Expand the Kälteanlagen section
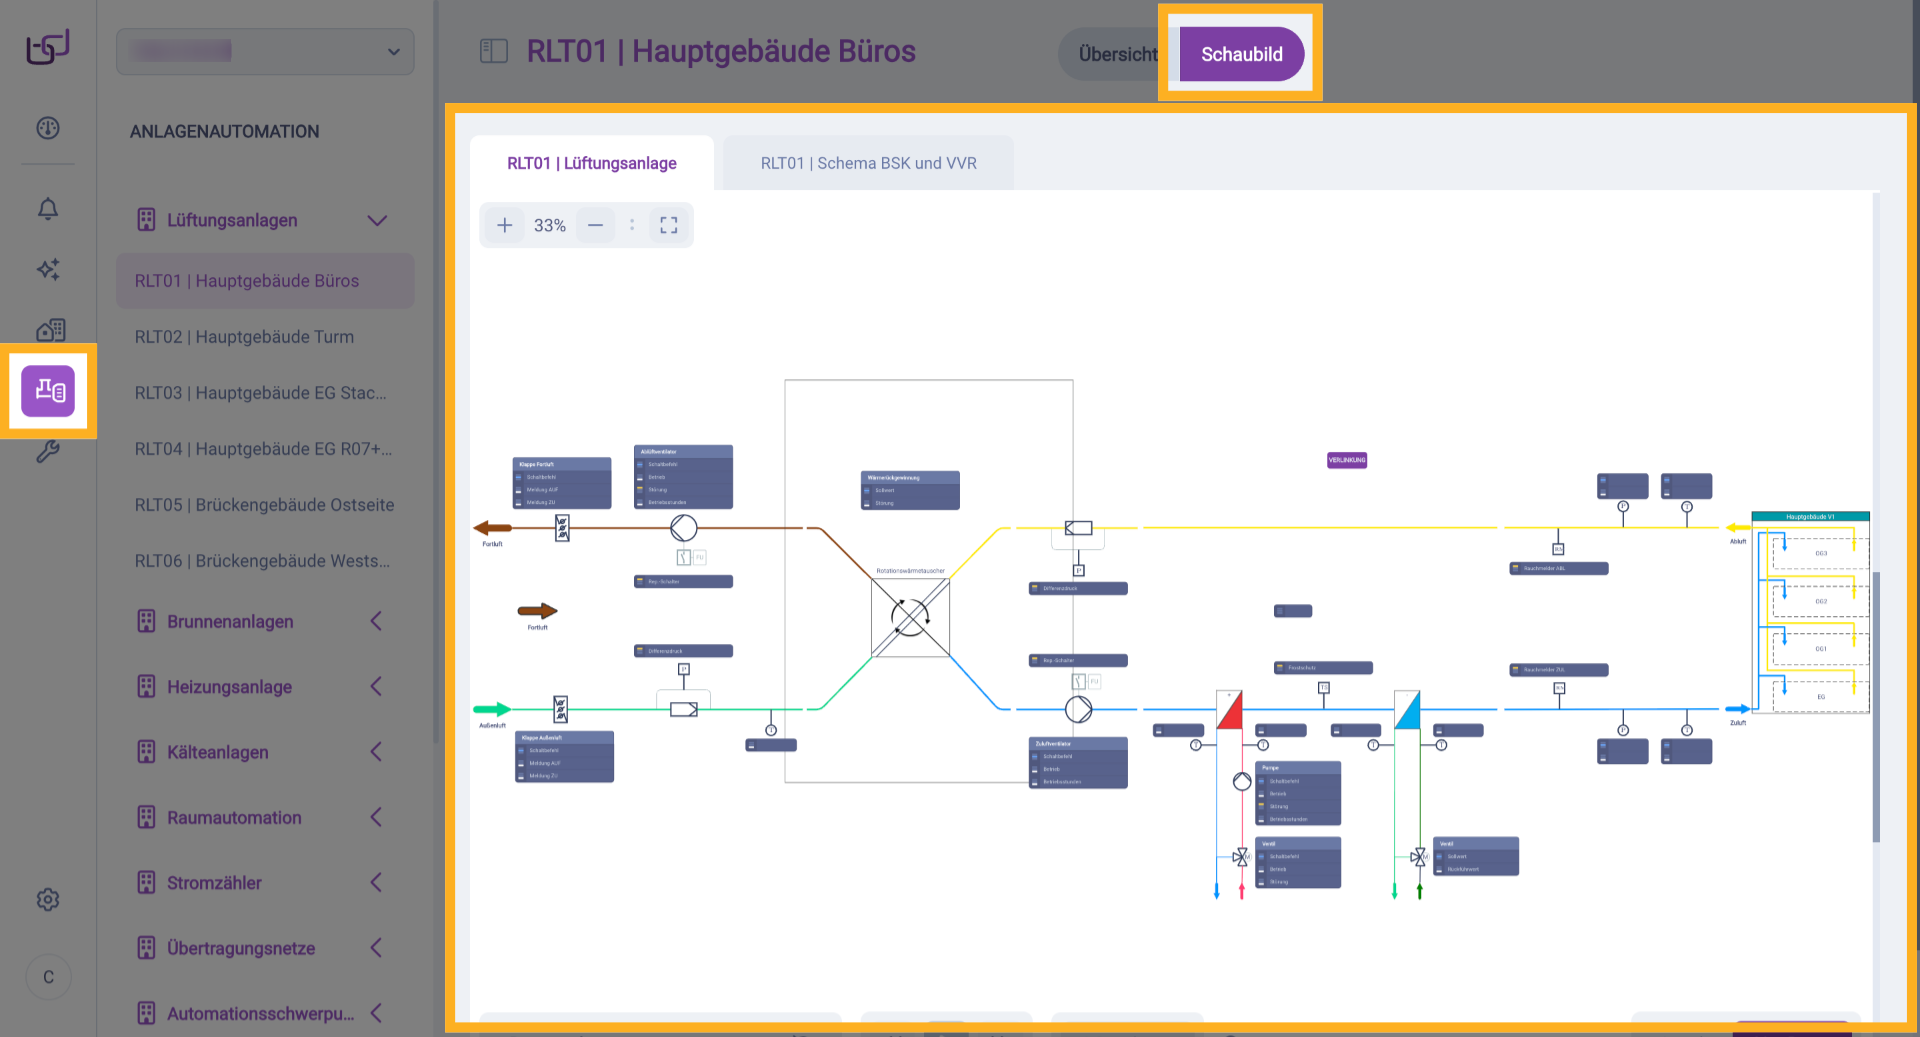 [x=376, y=752]
